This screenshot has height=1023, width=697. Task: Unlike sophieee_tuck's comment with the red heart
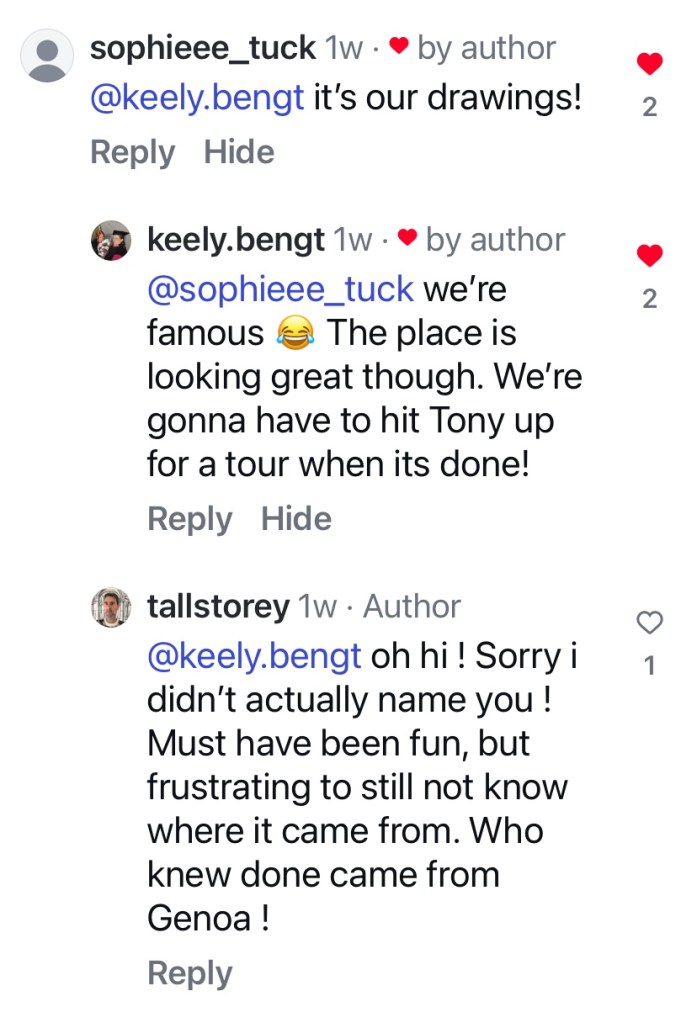click(x=649, y=64)
